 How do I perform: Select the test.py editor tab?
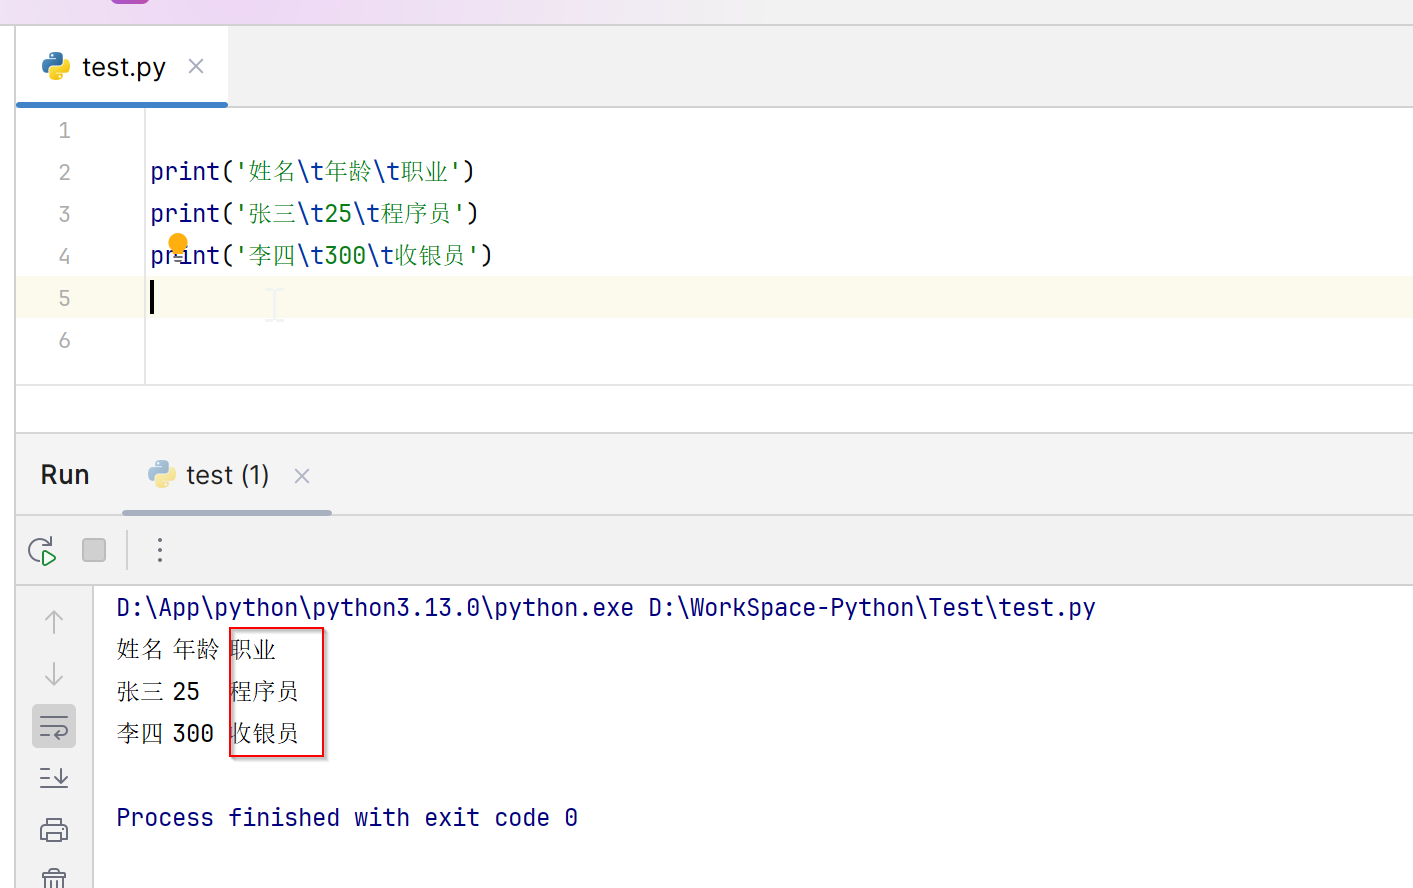click(122, 67)
